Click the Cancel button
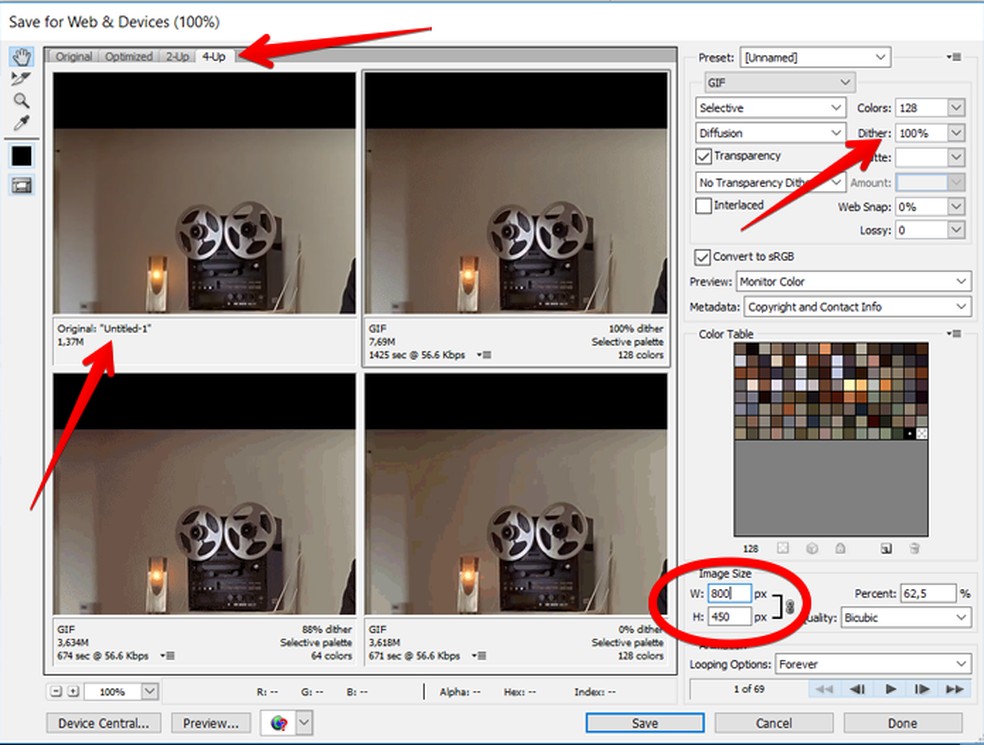The width and height of the screenshot is (984, 745). [x=774, y=723]
